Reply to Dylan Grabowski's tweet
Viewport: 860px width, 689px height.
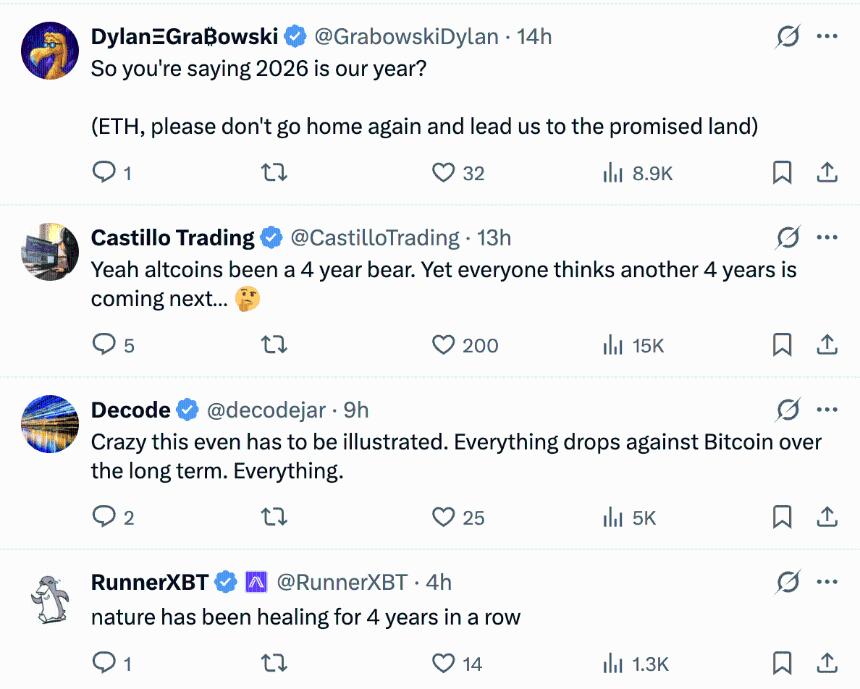(x=104, y=173)
